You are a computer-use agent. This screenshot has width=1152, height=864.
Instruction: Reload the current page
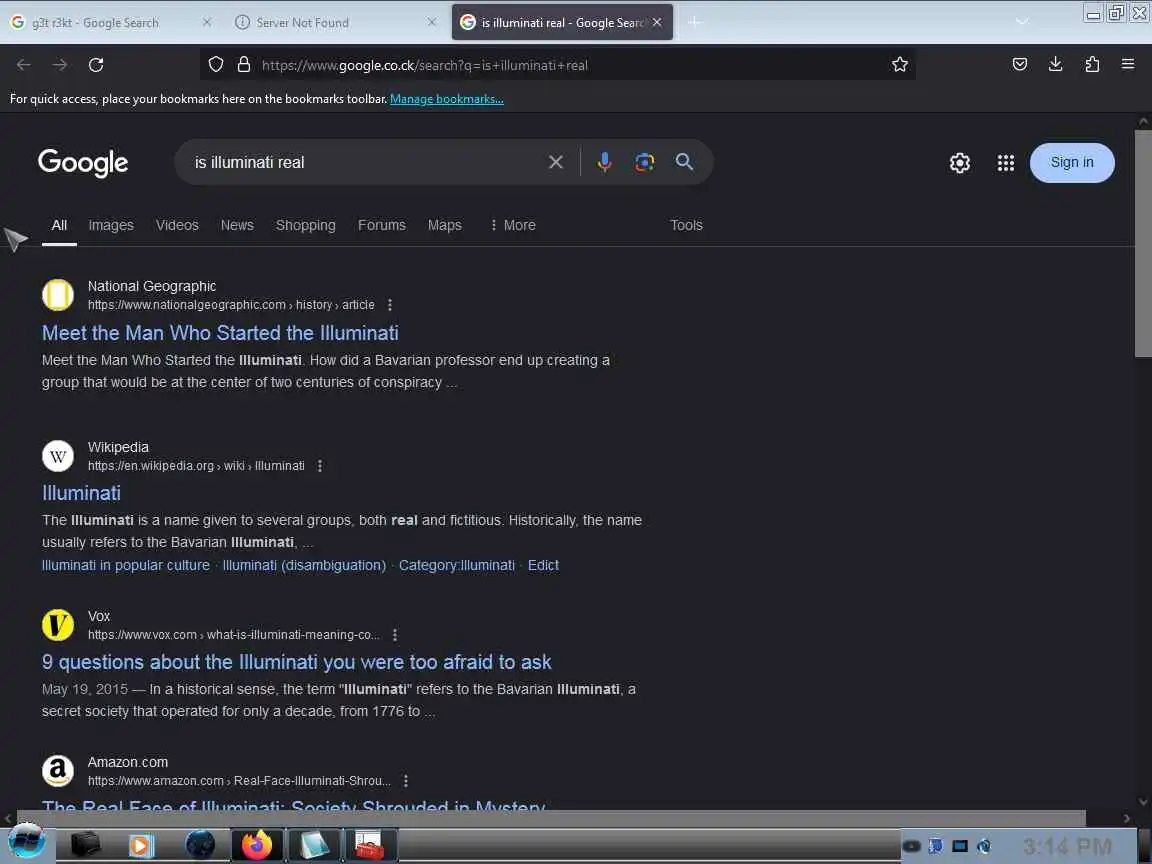(x=96, y=65)
